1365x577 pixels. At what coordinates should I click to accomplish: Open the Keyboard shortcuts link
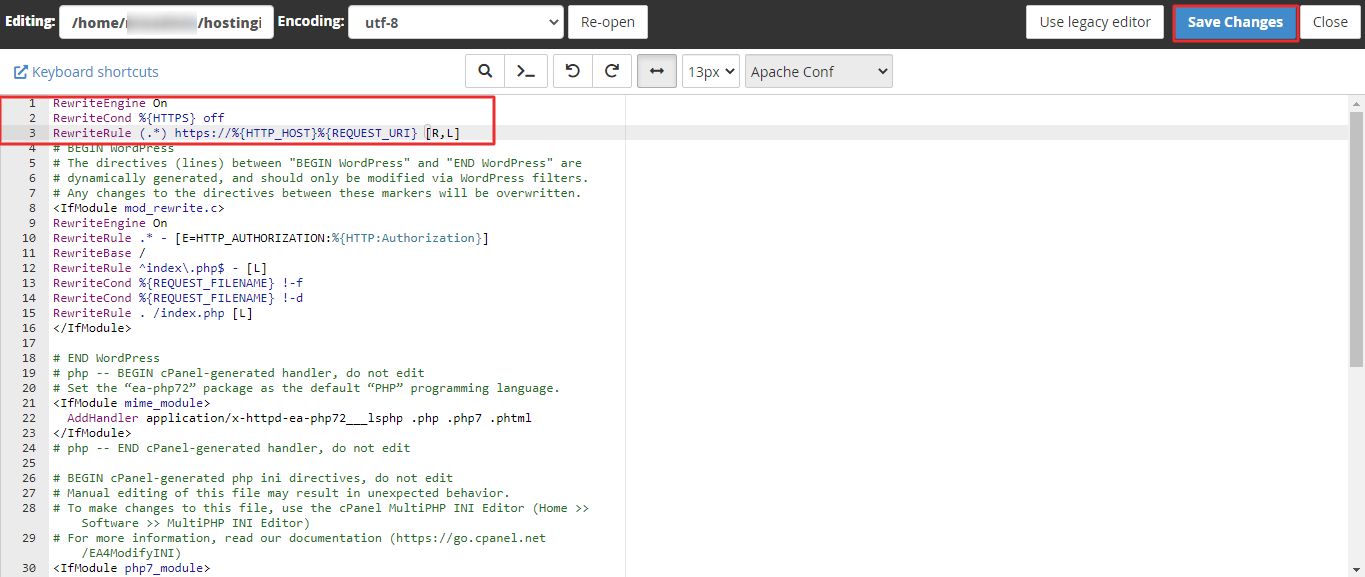[x=86, y=72]
